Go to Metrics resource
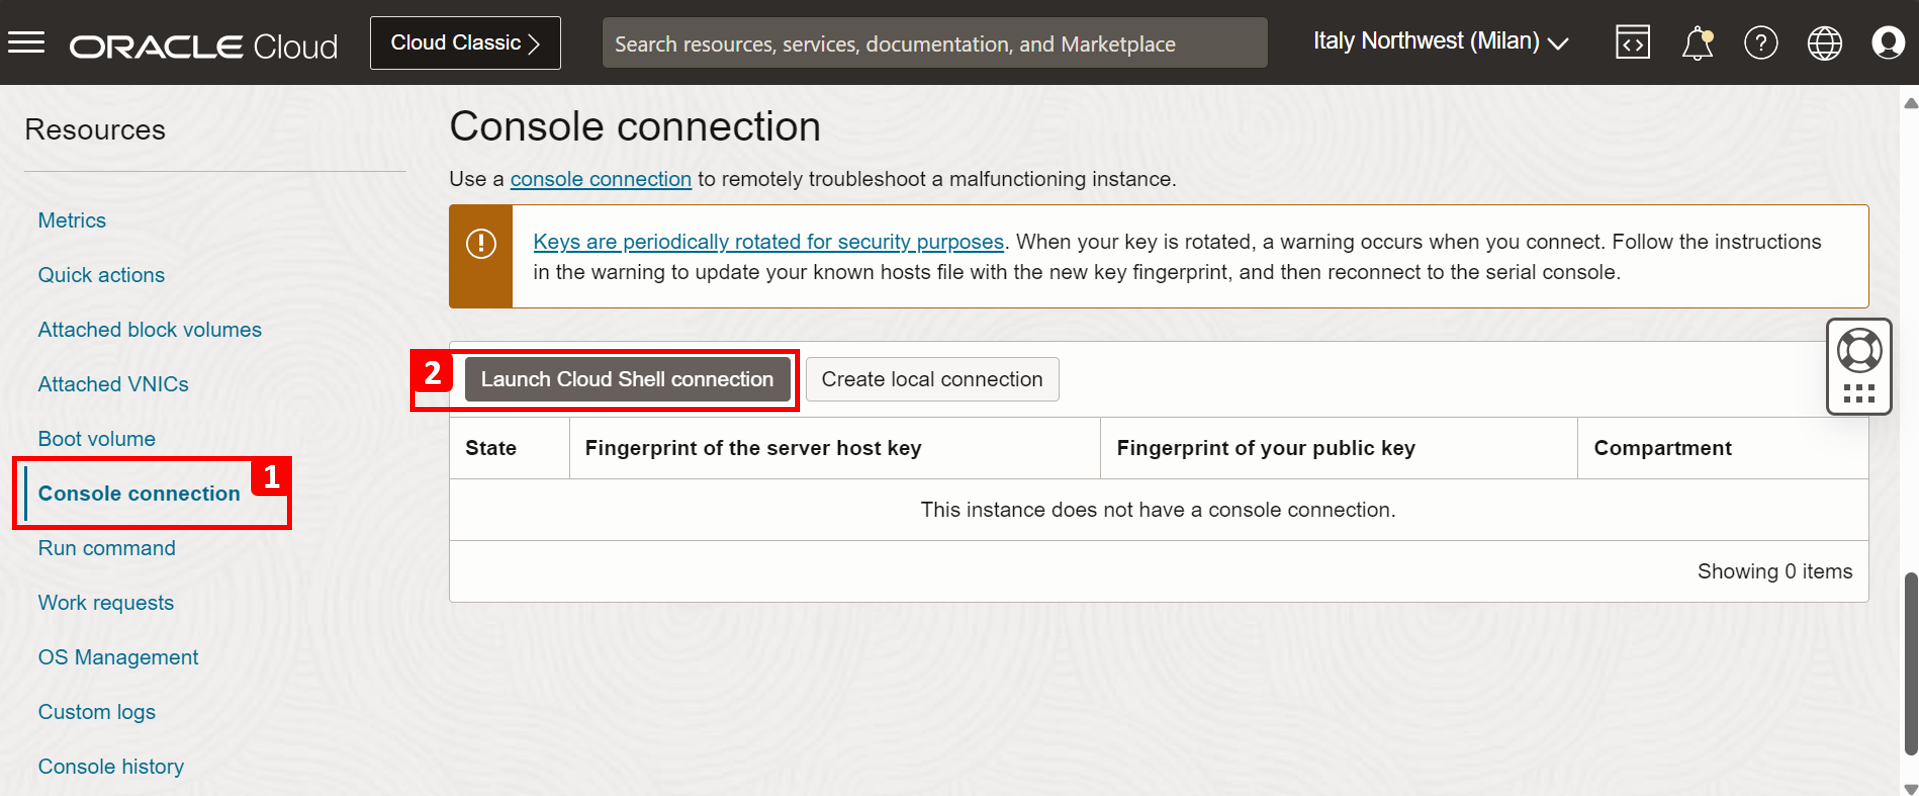This screenshot has height=796, width=1919. pos(72,220)
